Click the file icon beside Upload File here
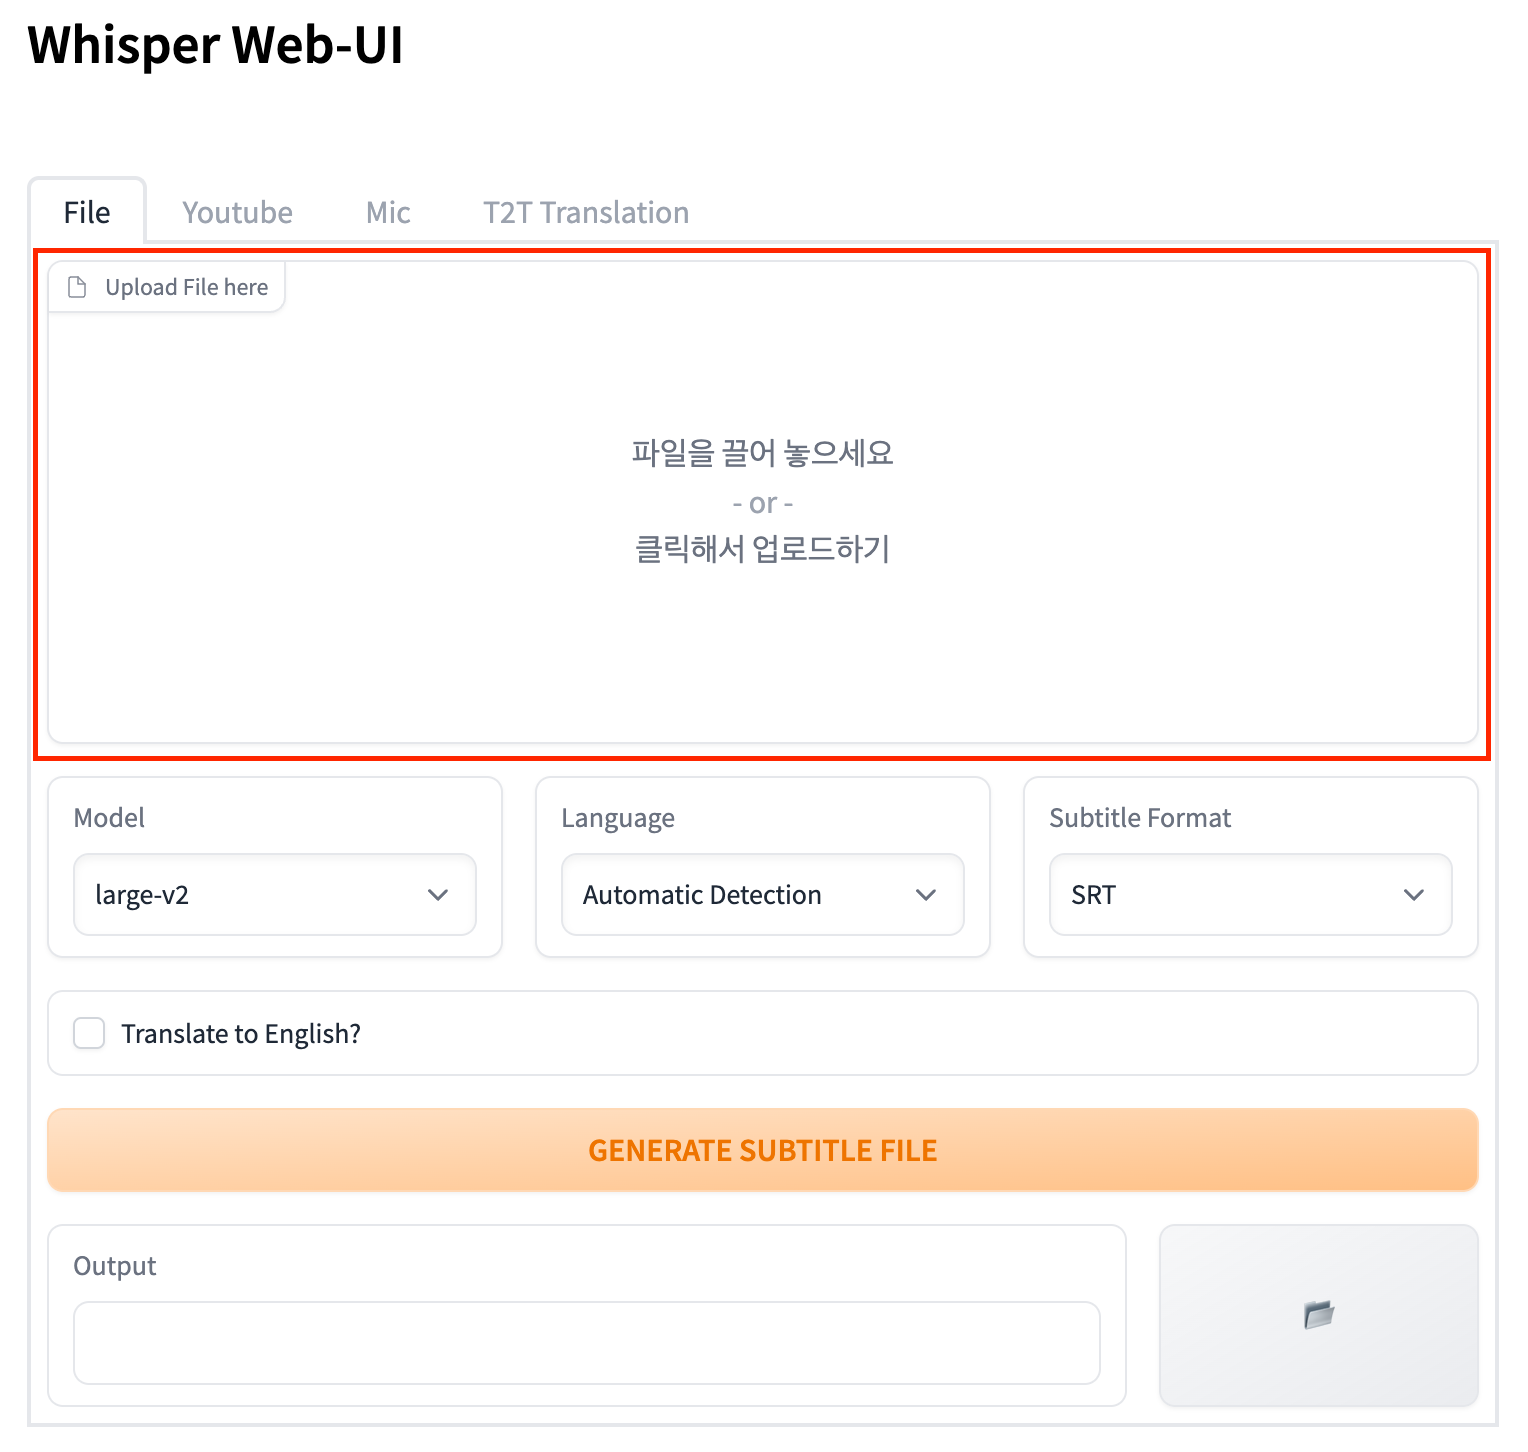Viewport: 1528px width, 1452px height. (77, 287)
